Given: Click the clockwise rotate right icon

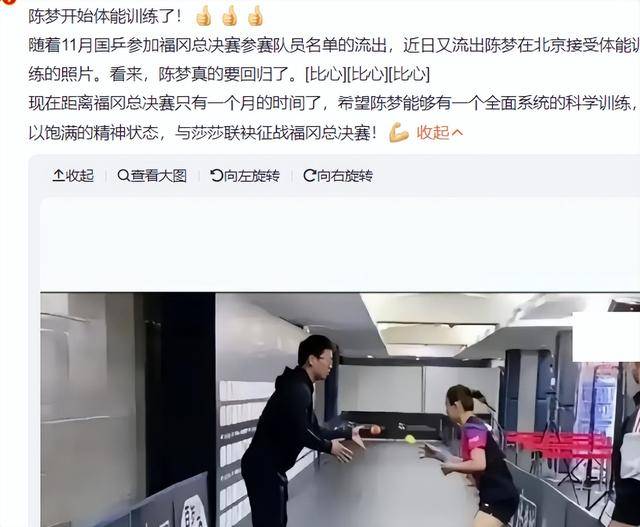Looking at the screenshot, I should coord(309,176).
